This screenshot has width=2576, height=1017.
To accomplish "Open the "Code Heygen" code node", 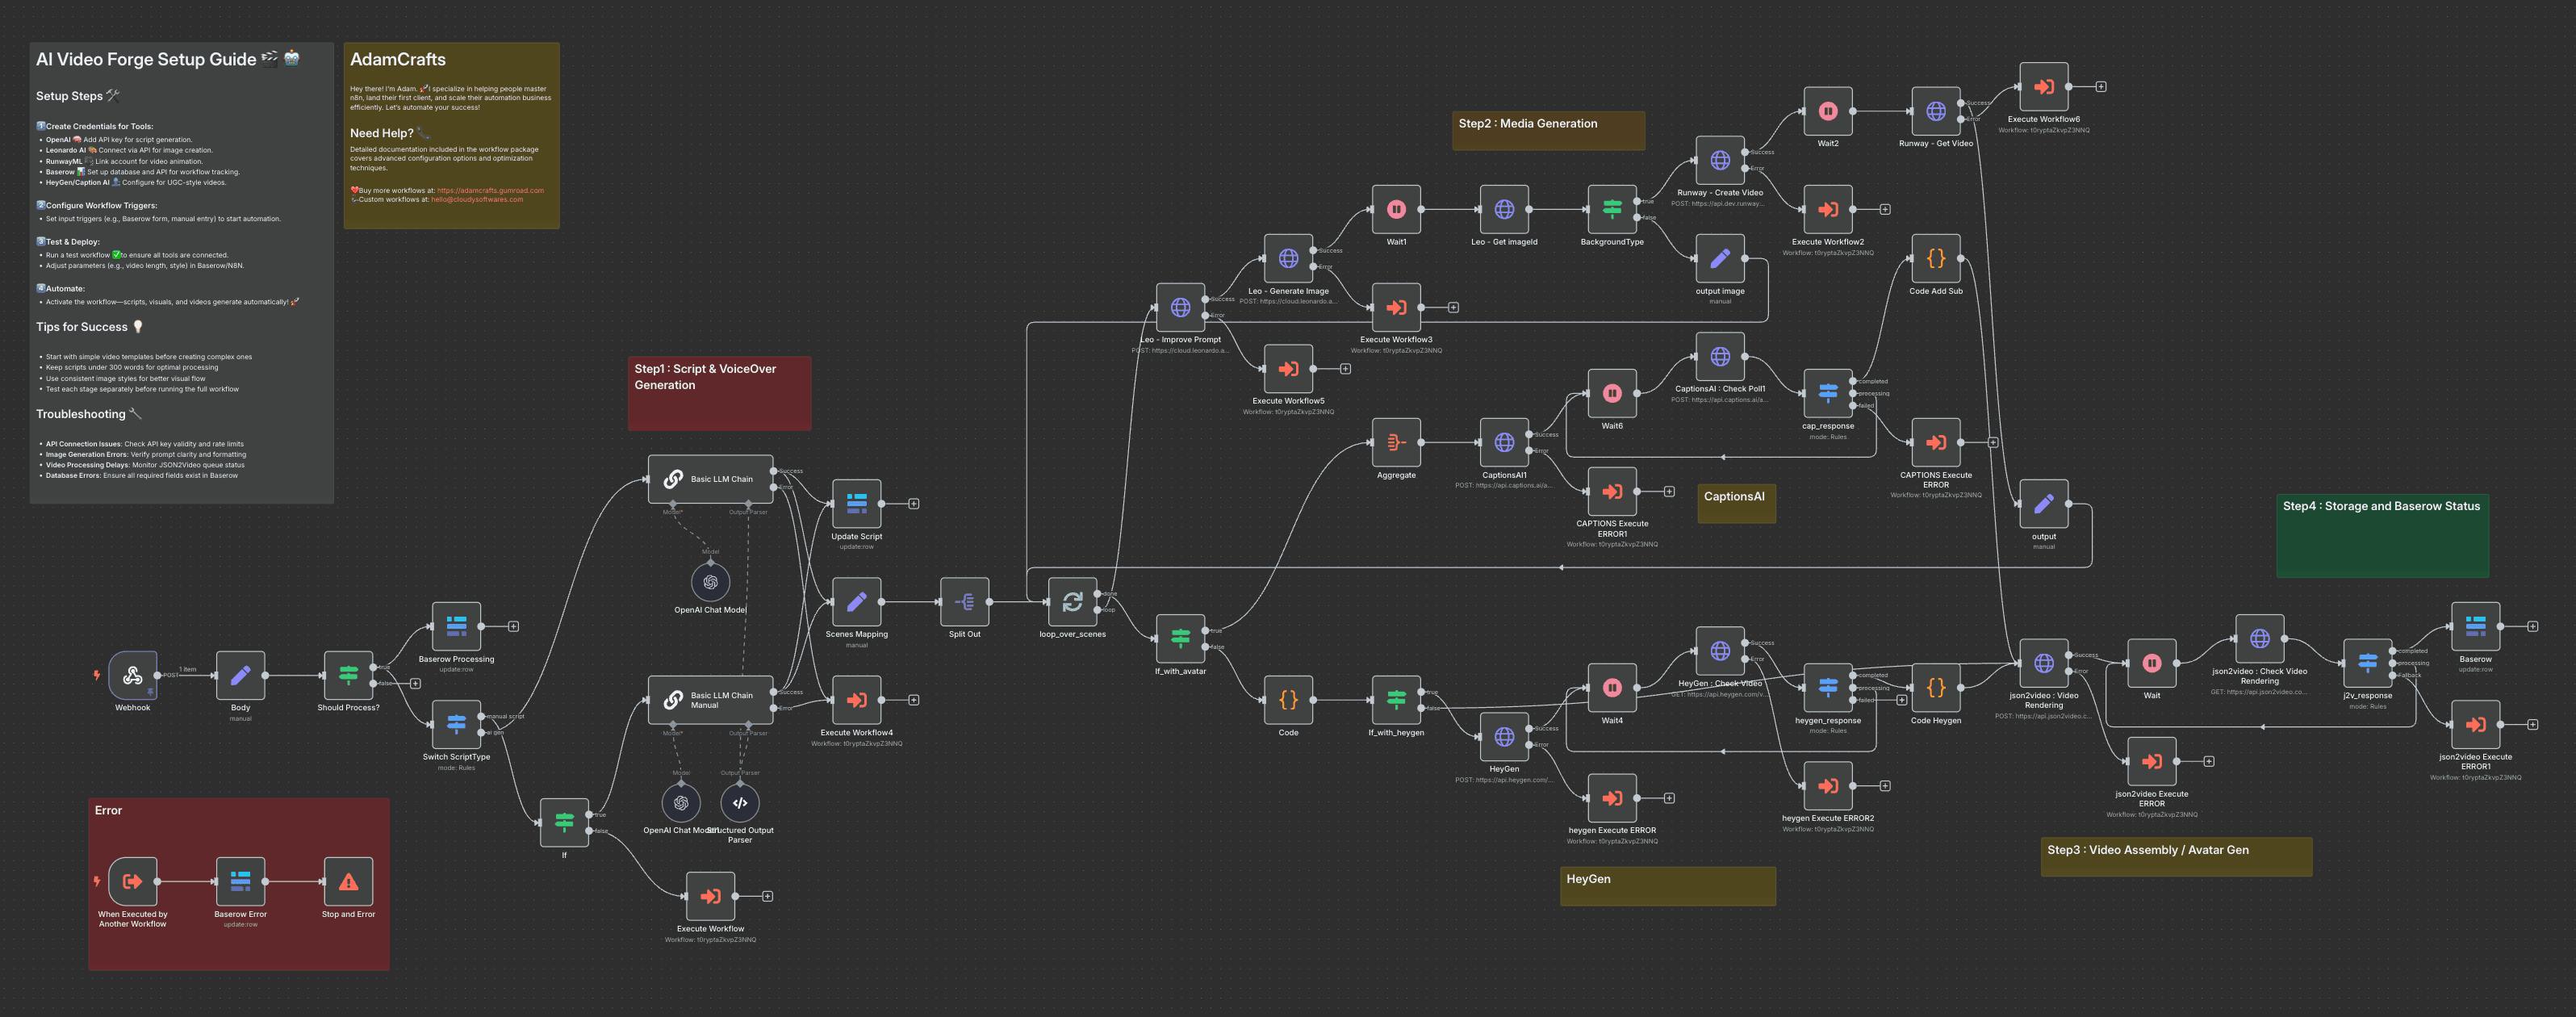I will click(1936, 687).
